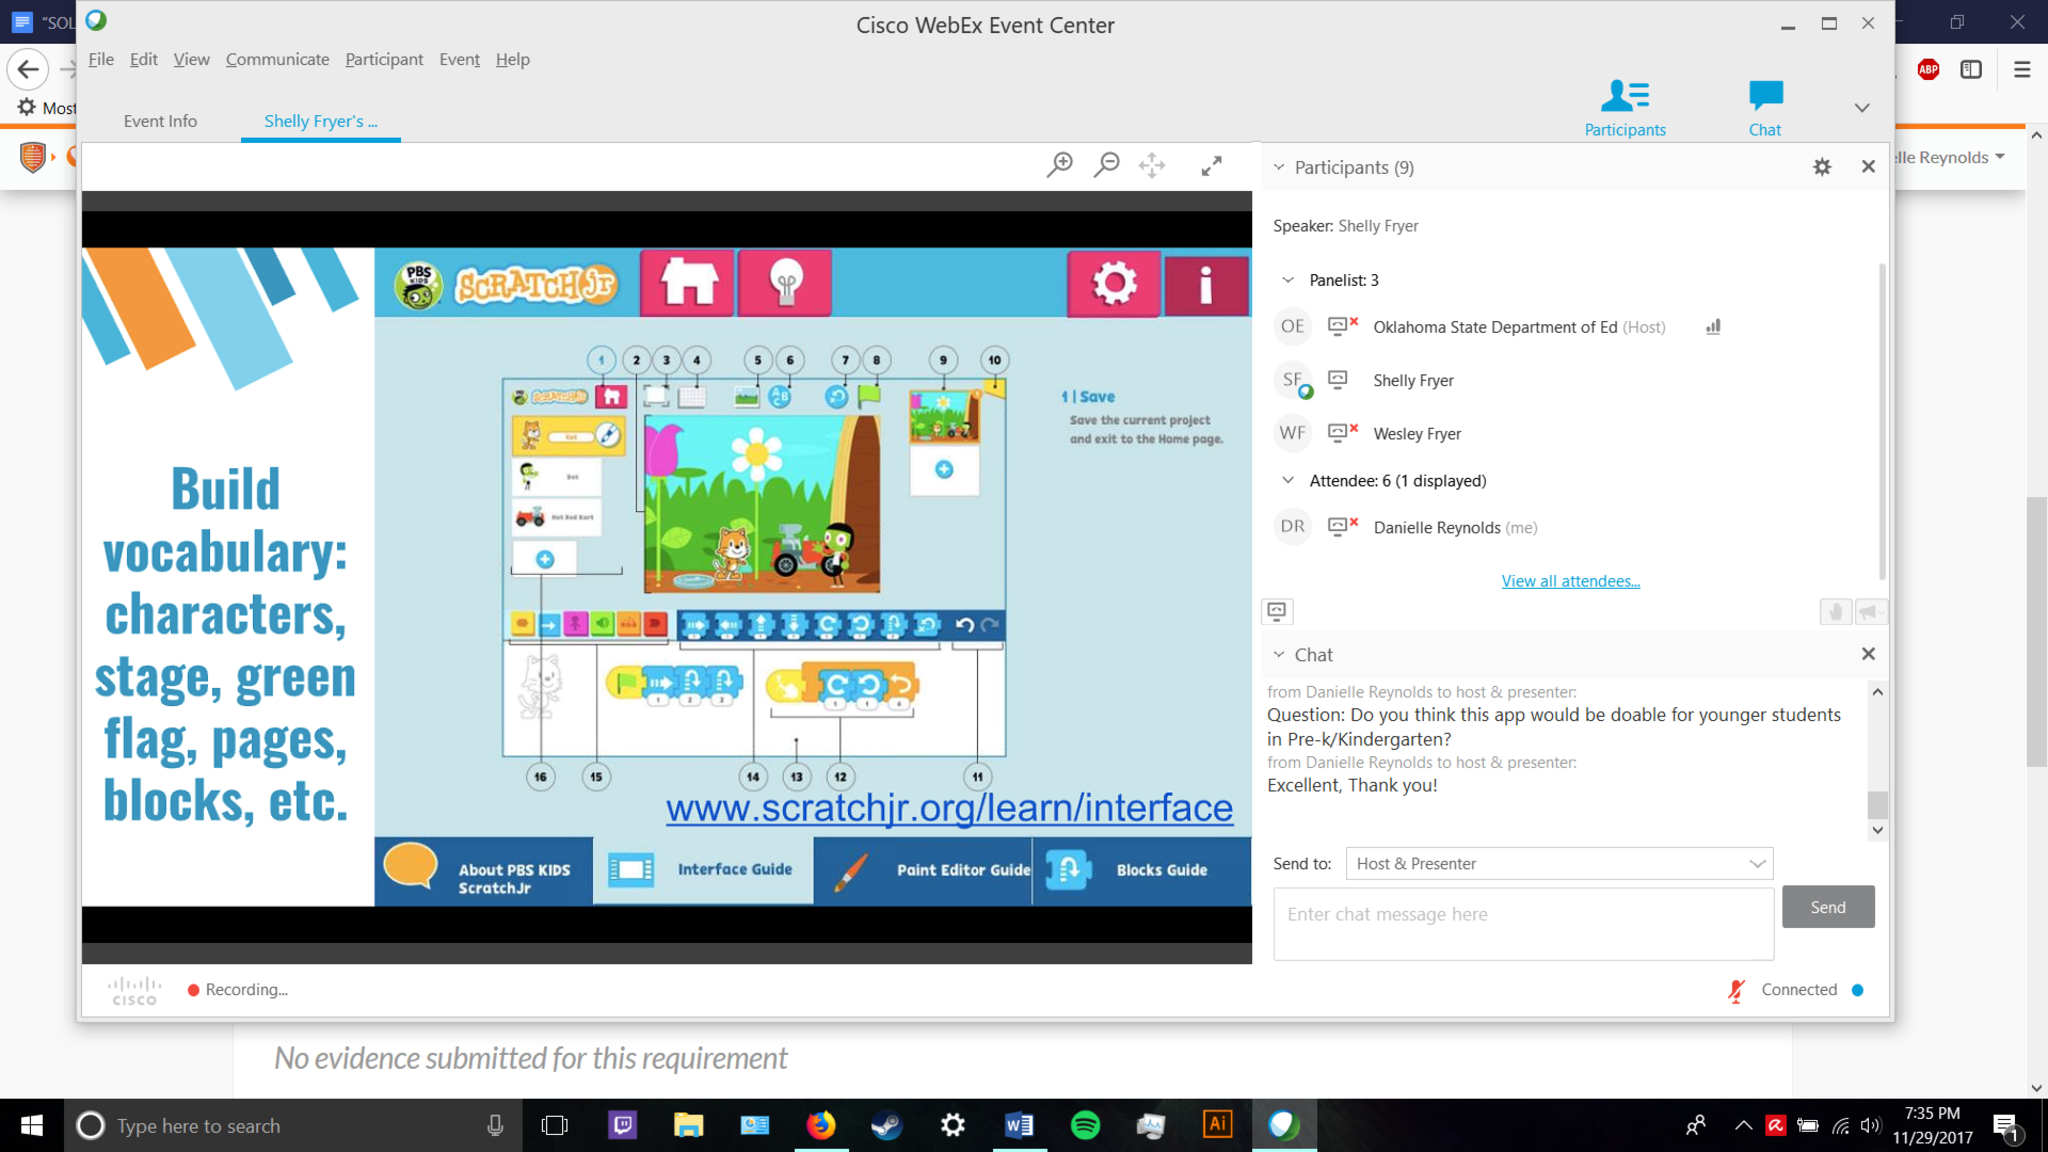The height and width of the screenshot is (1152, 2048).
Task: Switch shared content to full-screen view
Action: pyautogui.click(x=1211, y=166)
